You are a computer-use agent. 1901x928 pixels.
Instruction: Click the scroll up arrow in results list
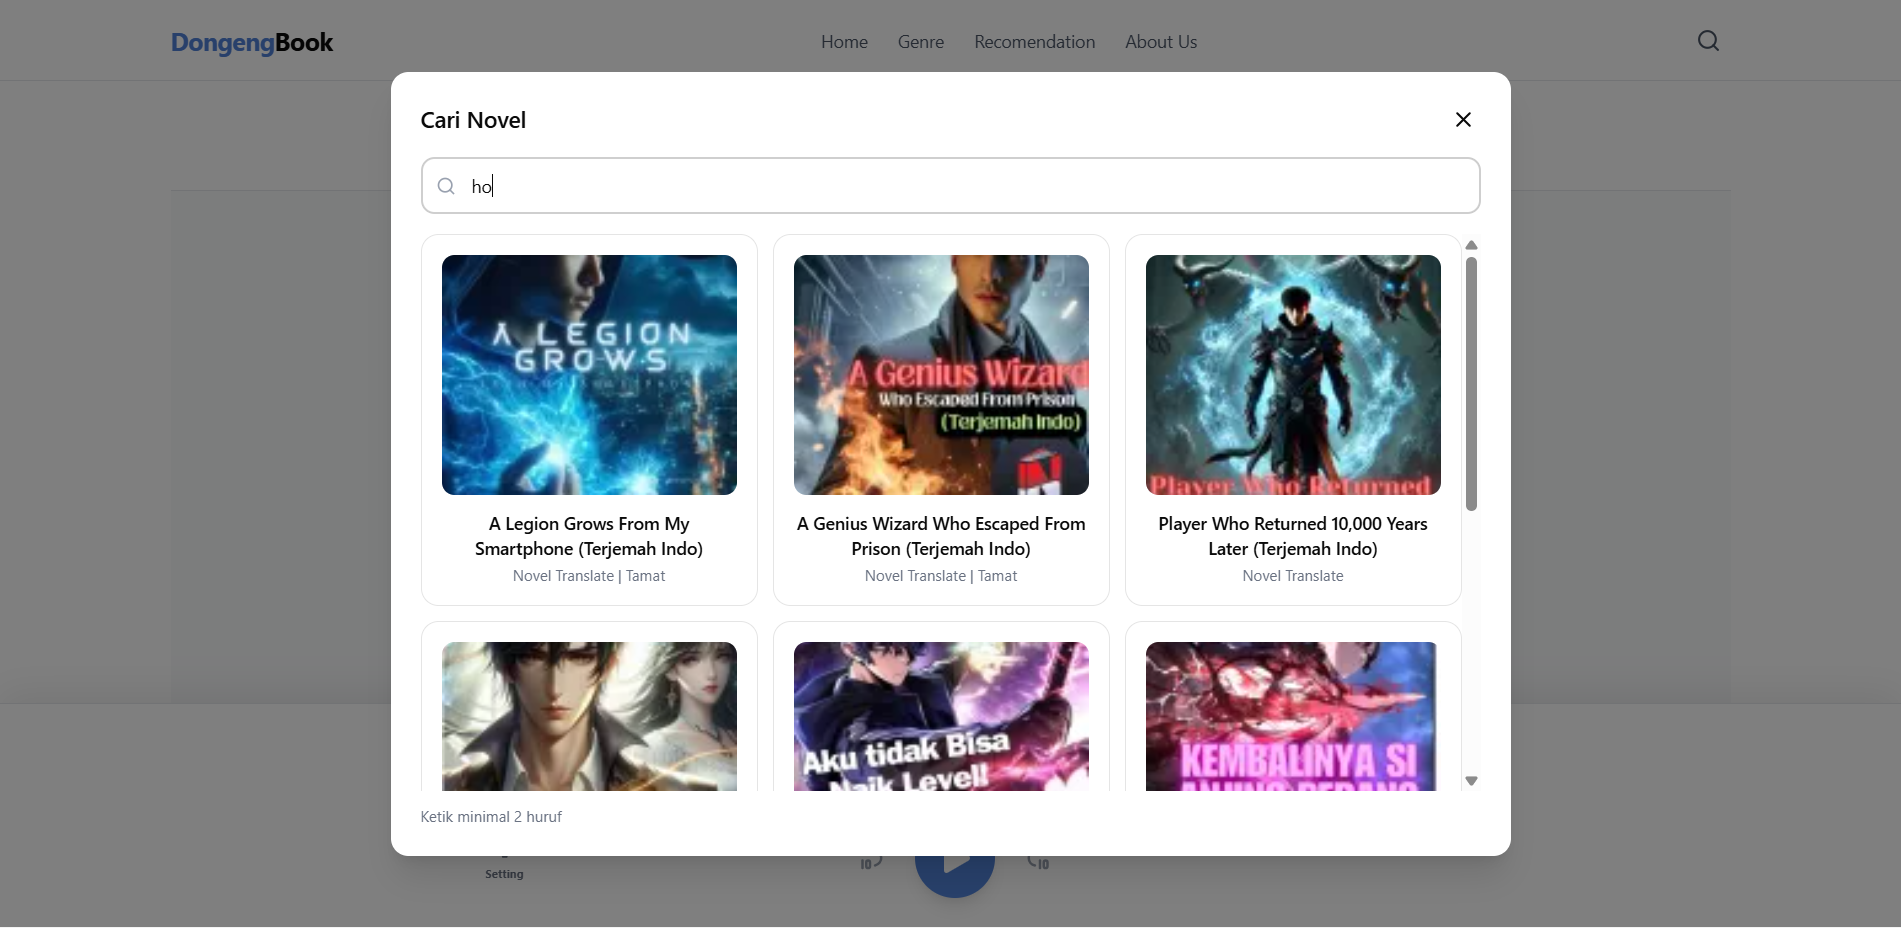tap(1471, 245)
